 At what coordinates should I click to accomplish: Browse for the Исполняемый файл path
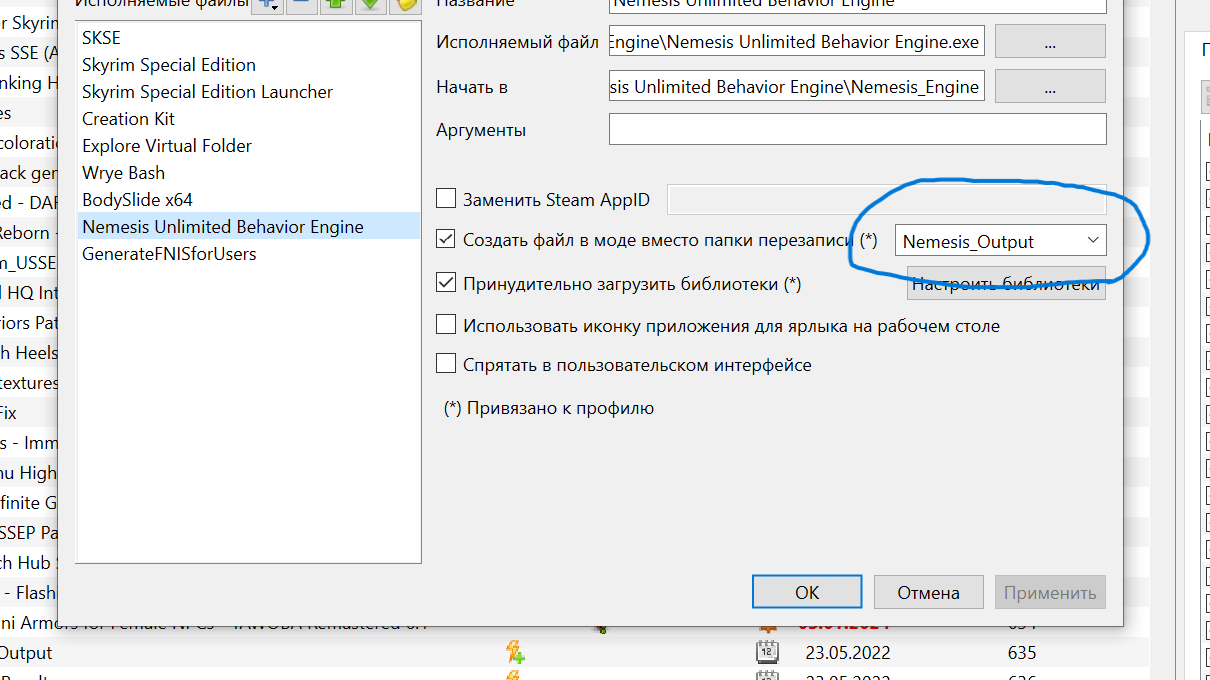click(x=1050, y=42)
